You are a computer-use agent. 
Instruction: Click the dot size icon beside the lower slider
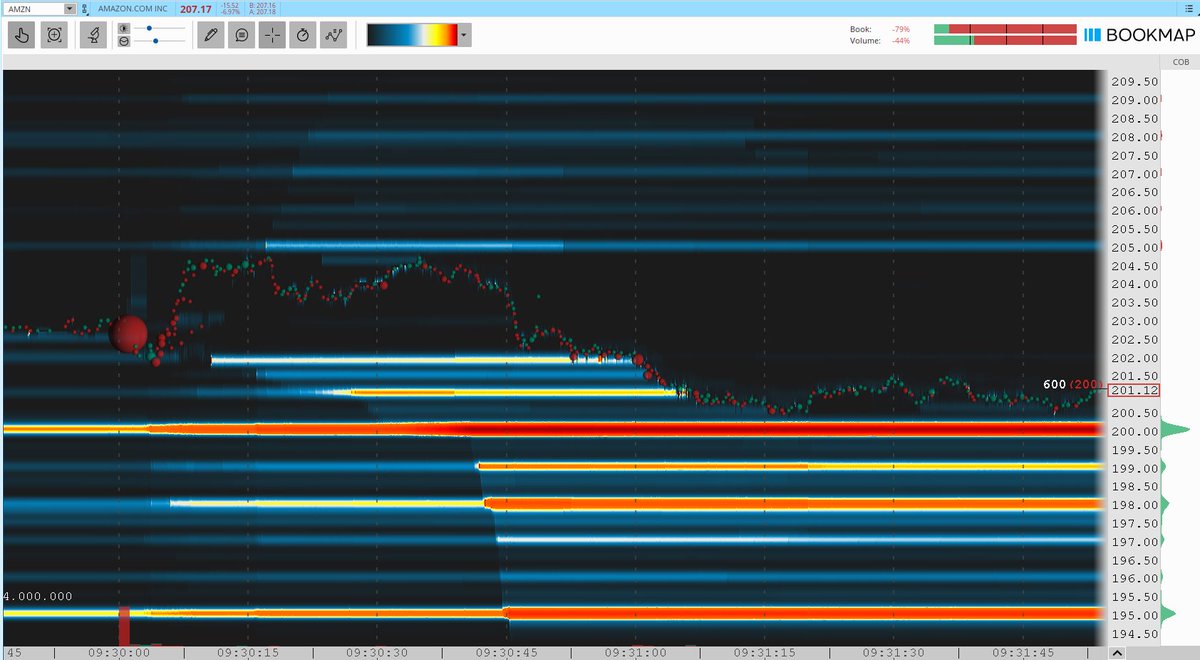pyautogui.click(x=123, y=41)
